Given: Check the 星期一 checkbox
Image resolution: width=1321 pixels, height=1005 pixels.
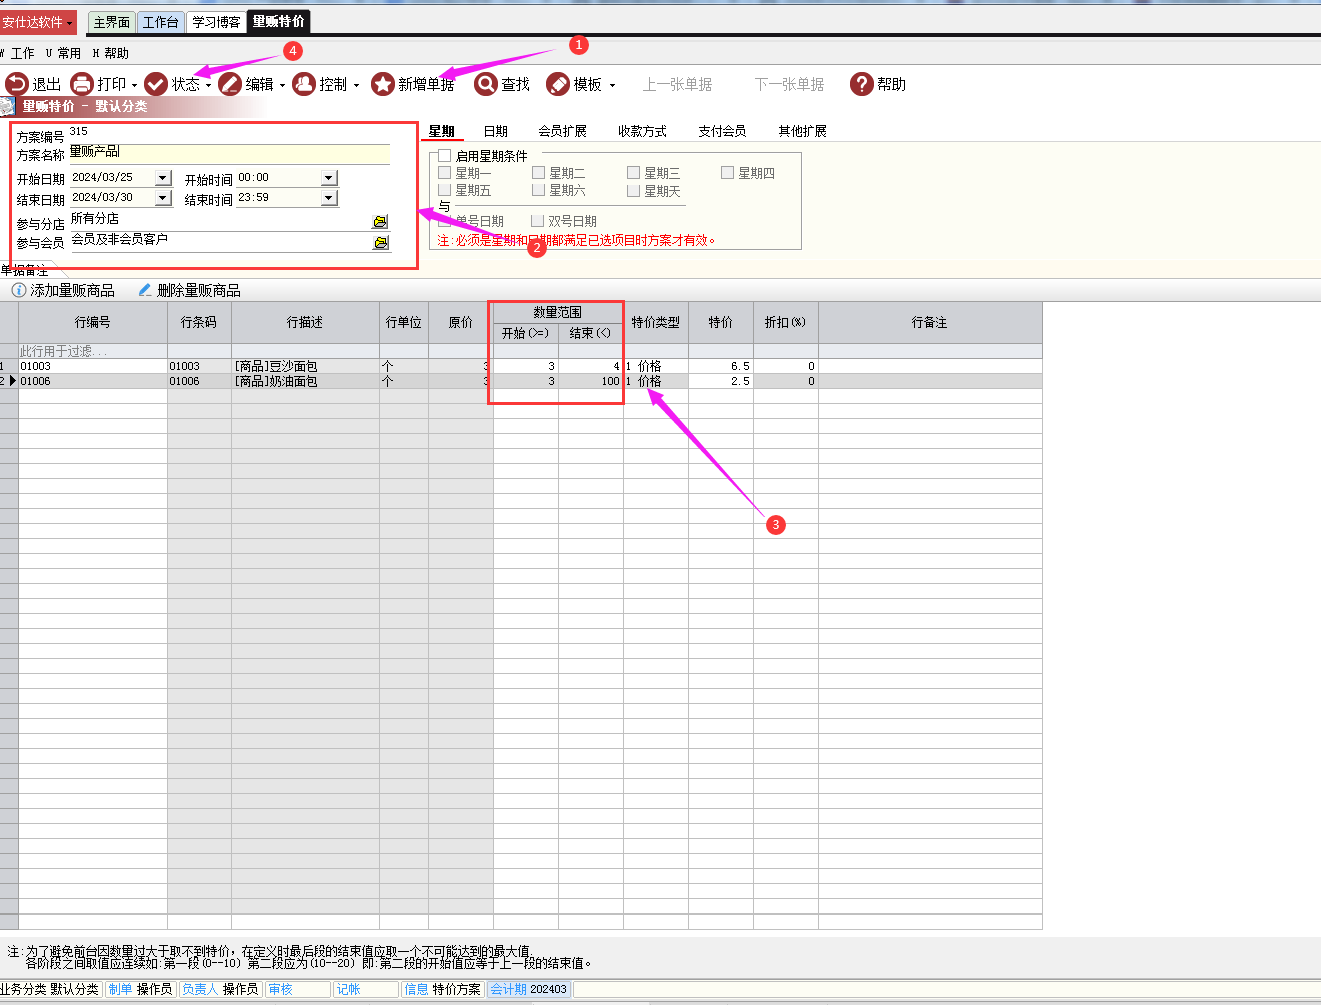Looking at the screenshot, I should pos(444,173).
